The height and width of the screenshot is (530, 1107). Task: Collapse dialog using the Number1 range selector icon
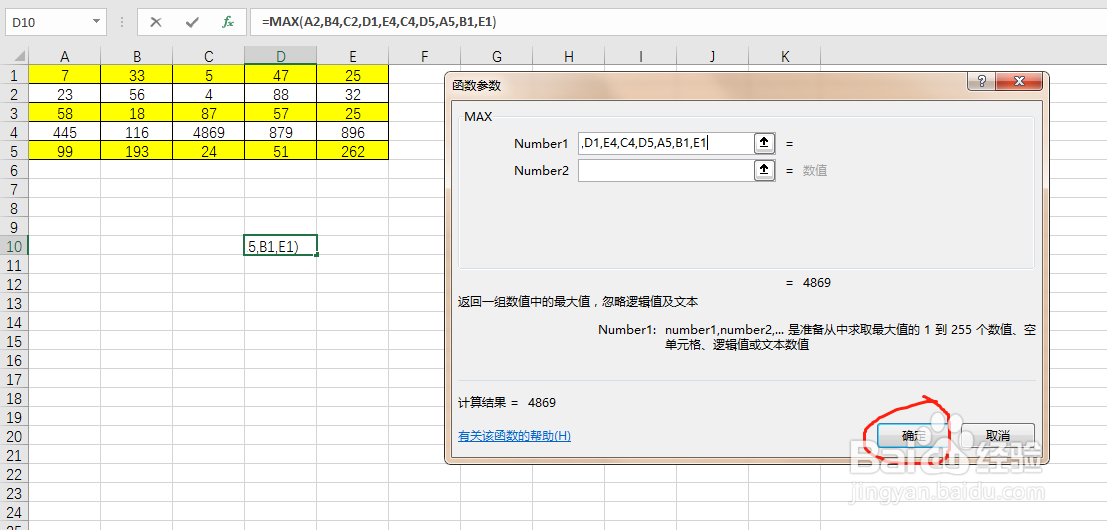[765, 143]
